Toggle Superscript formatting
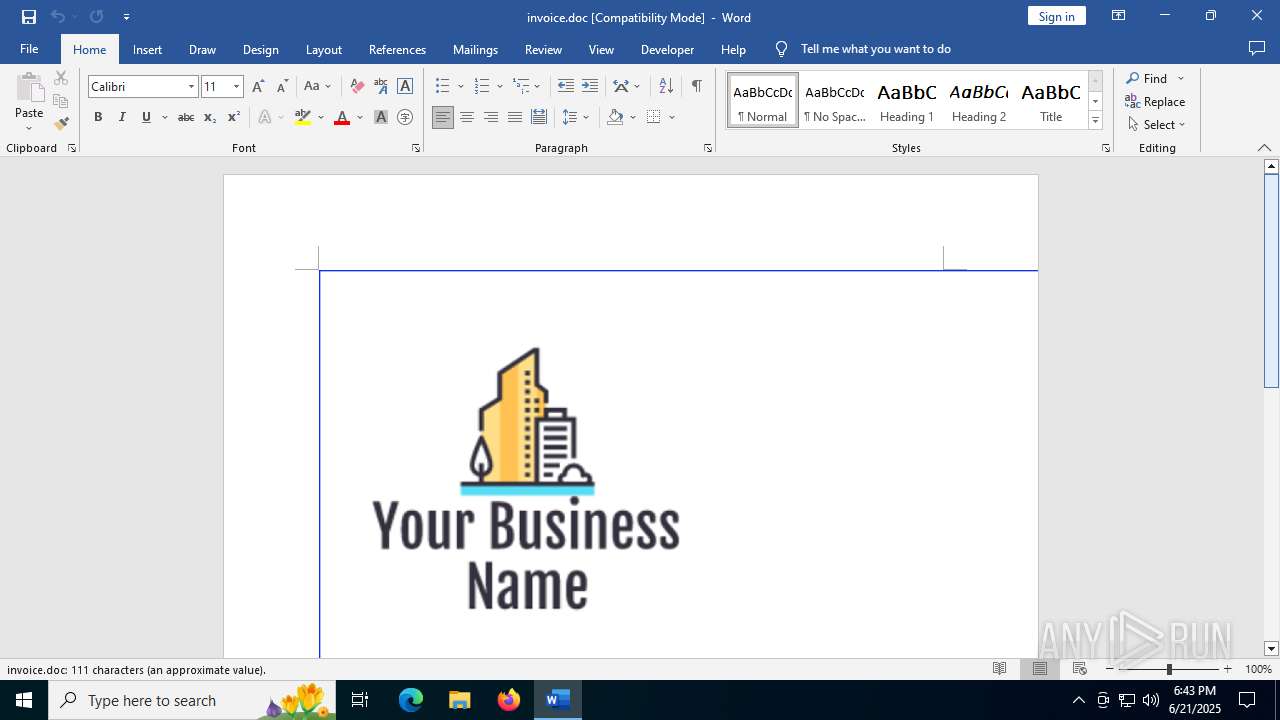The width and height of the screenshot is (1280, 720). click(x=234, y=117)
